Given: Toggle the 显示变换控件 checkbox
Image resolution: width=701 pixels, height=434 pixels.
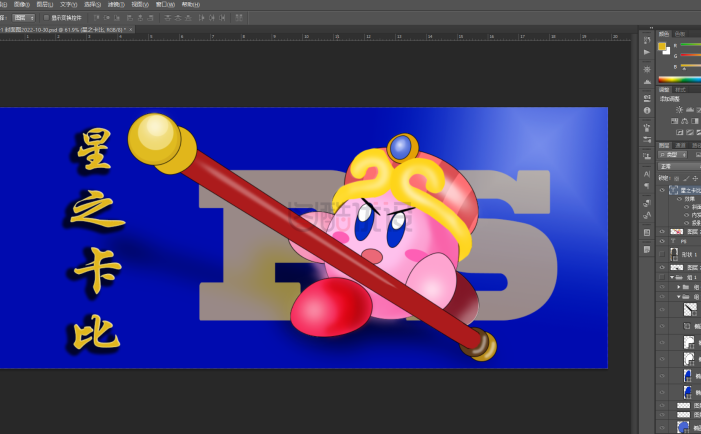Looking at the screenshot, I should click(46, 18).
